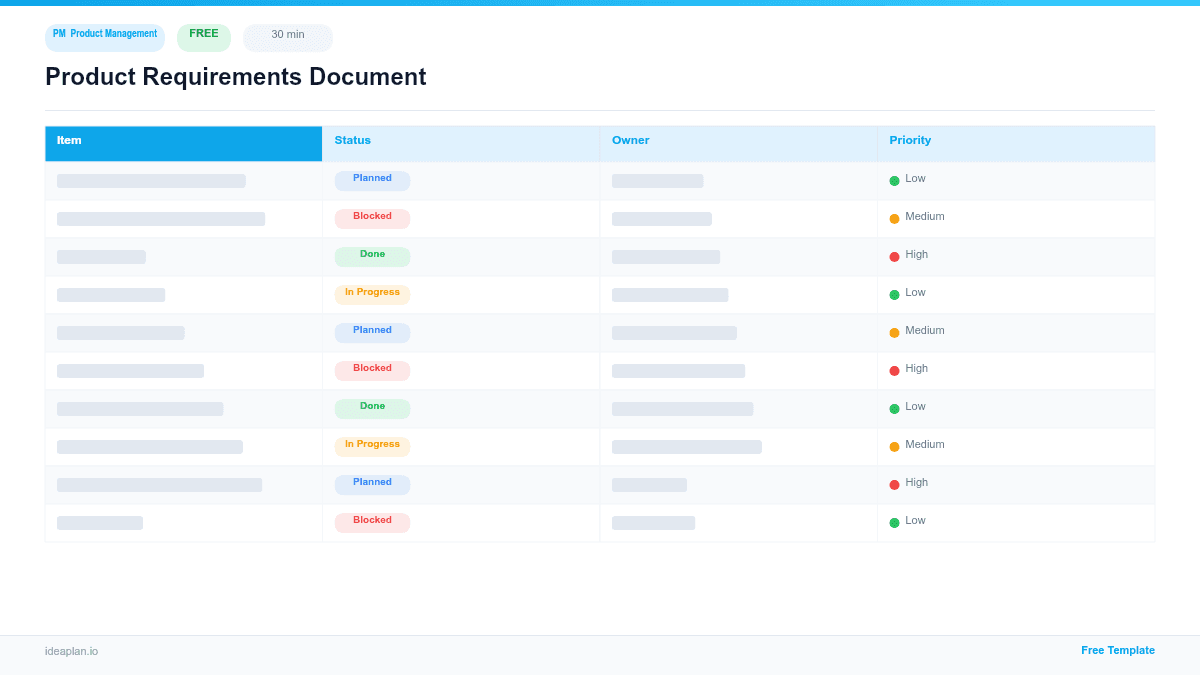Click the red dot beside High in sixth row

pyautogui.click(x=895, y=369)
